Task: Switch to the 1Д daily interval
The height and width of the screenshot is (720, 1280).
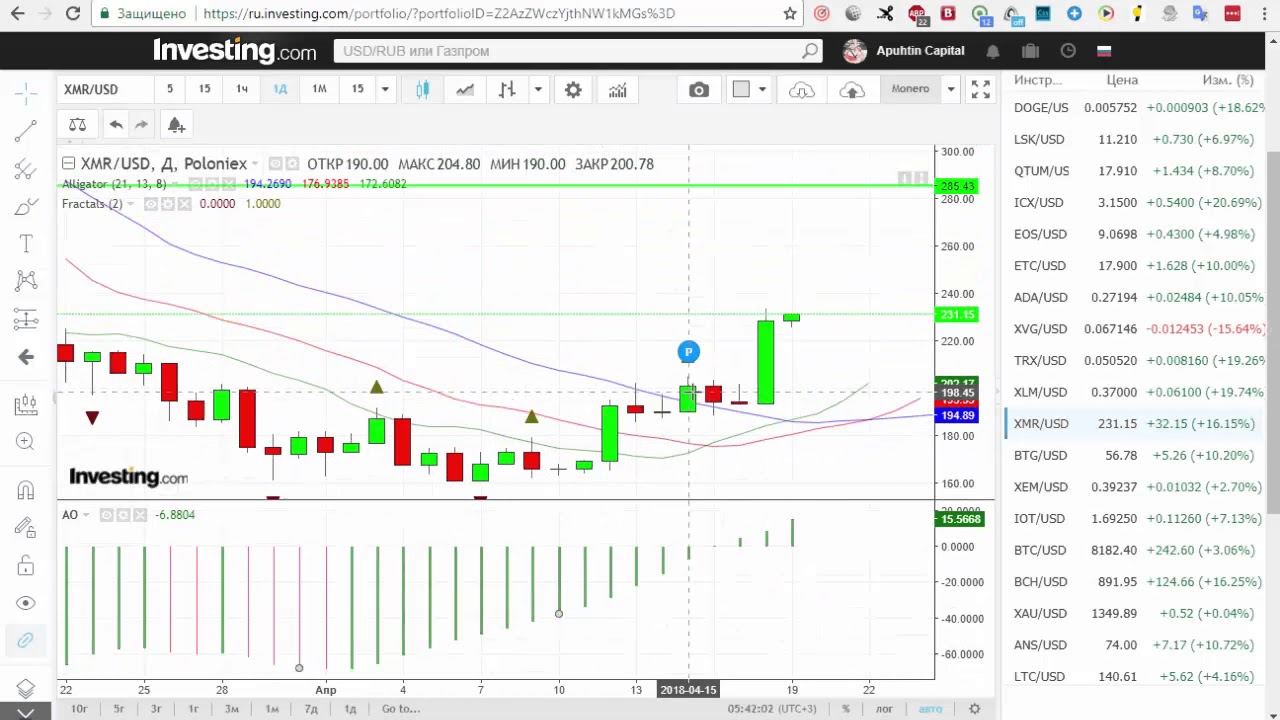Action: pos(280,89)
